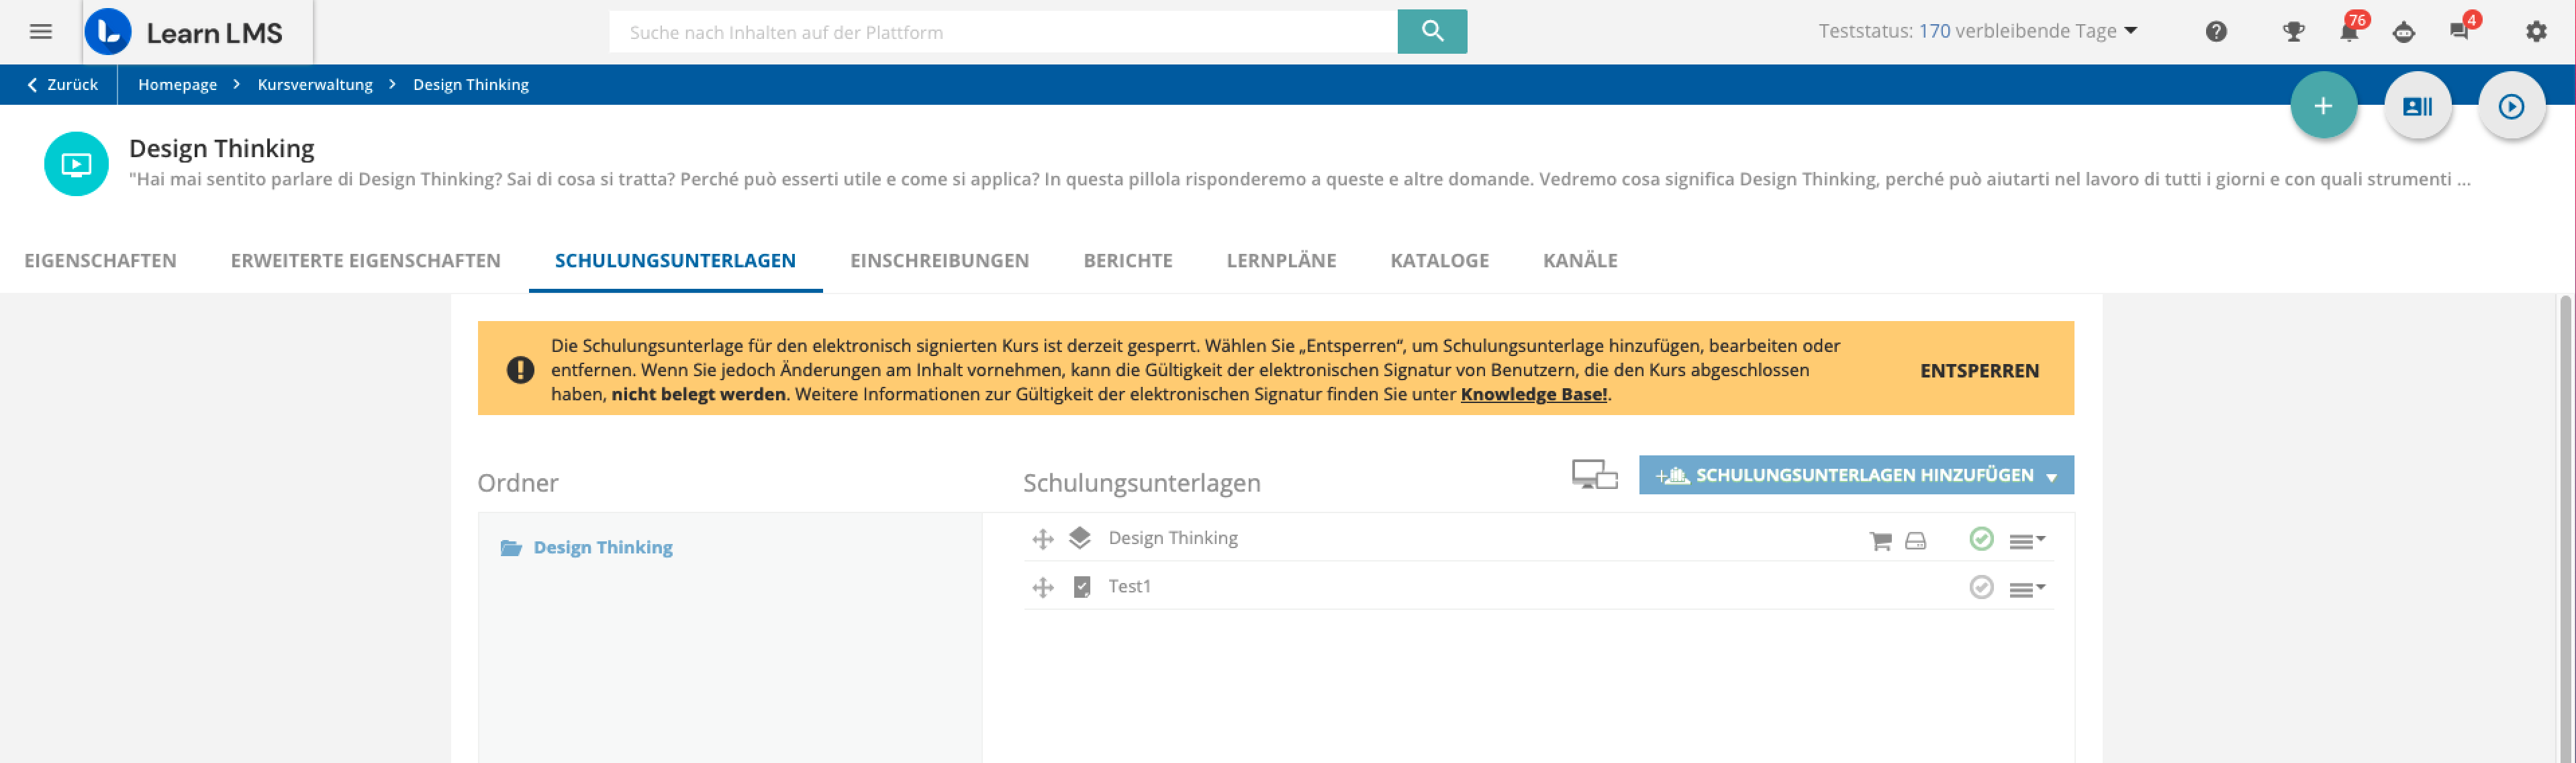The width and height of the screenshot is (2576, 763).
Task: Click the layers icon of Design Thinking row
Action: click(1080, 538)
